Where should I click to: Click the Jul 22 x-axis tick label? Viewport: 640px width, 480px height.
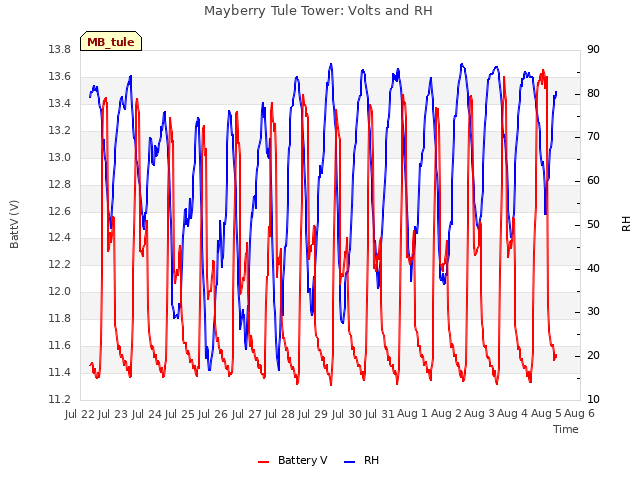80,414
